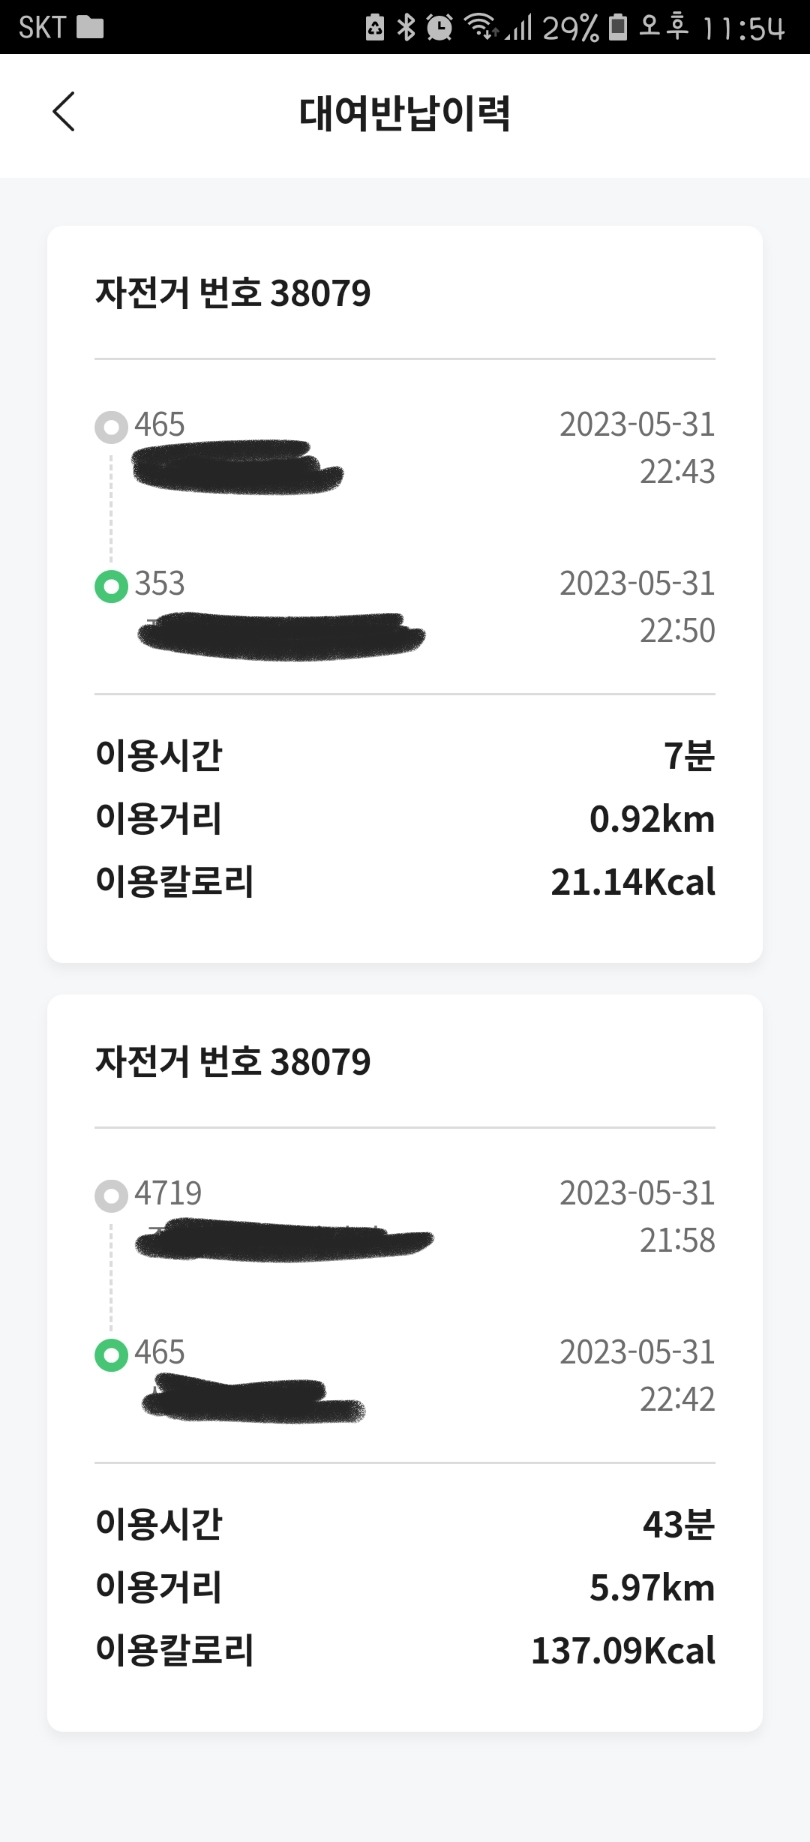Viewport: 810px width, 1842px height.
Task: Tap the Bluetooth icon in the status bar
Action: [x=406, y=27]
